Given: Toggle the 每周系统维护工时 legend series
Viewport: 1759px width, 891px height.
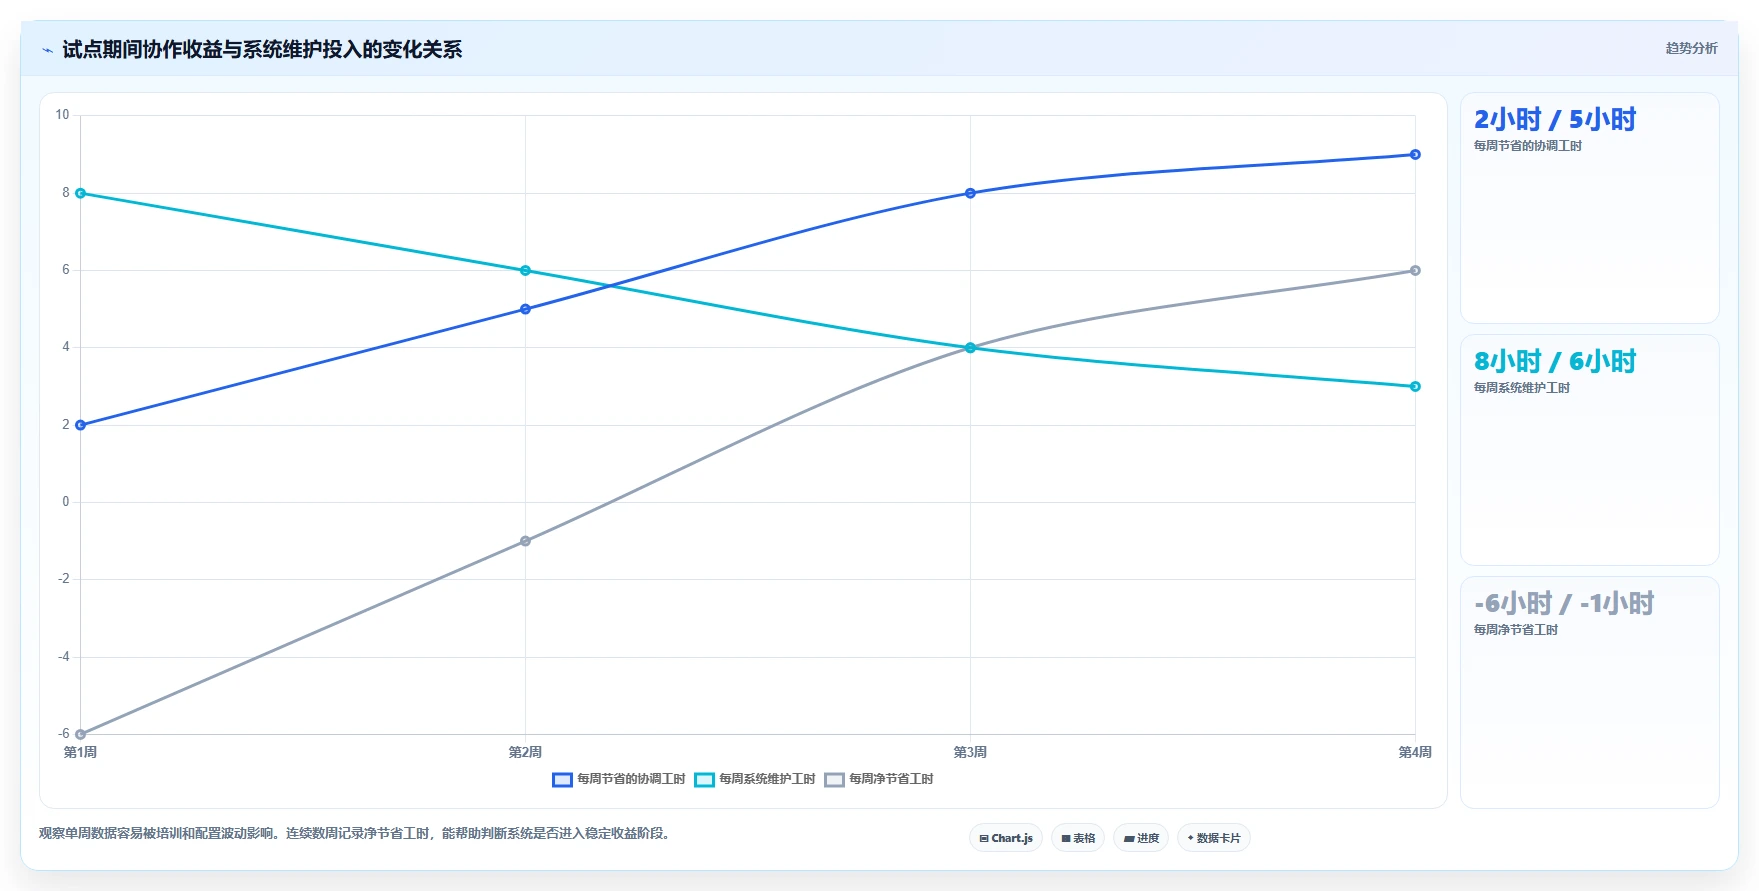Looking at the screenshot, I should pos(755,779).
